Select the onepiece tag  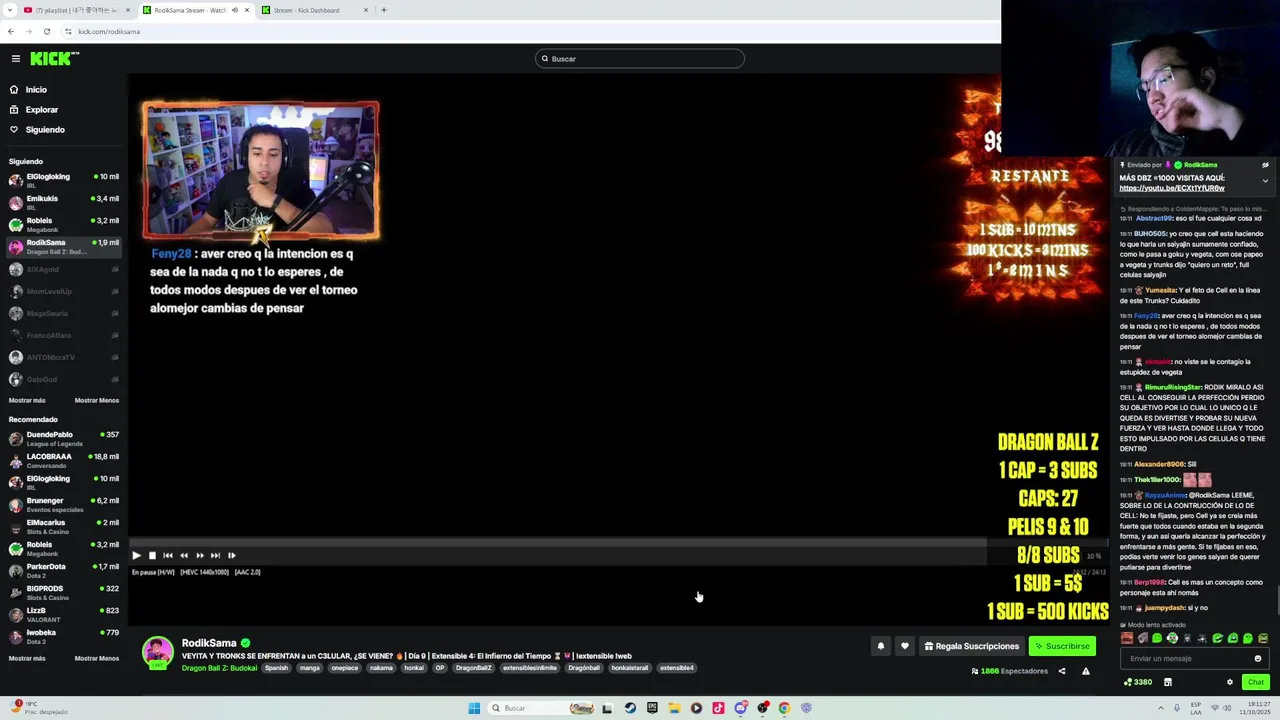point(345,668)
